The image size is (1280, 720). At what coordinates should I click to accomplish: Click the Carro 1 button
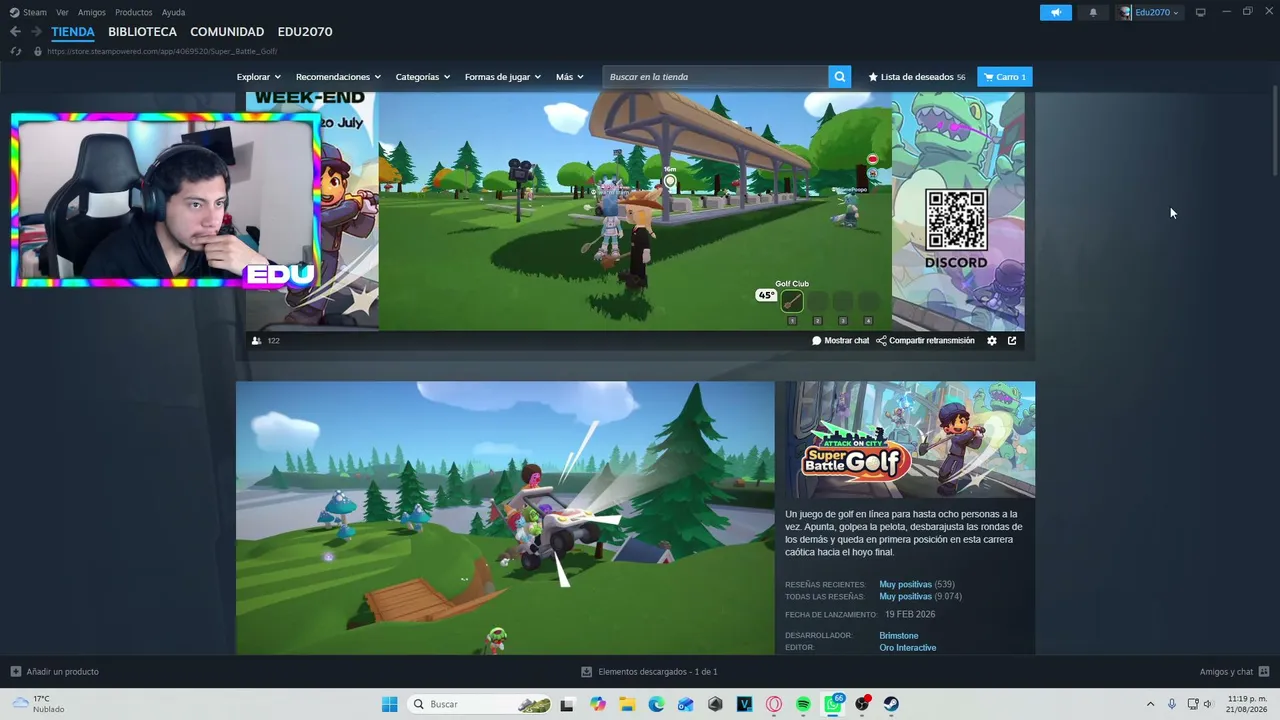1005,77
